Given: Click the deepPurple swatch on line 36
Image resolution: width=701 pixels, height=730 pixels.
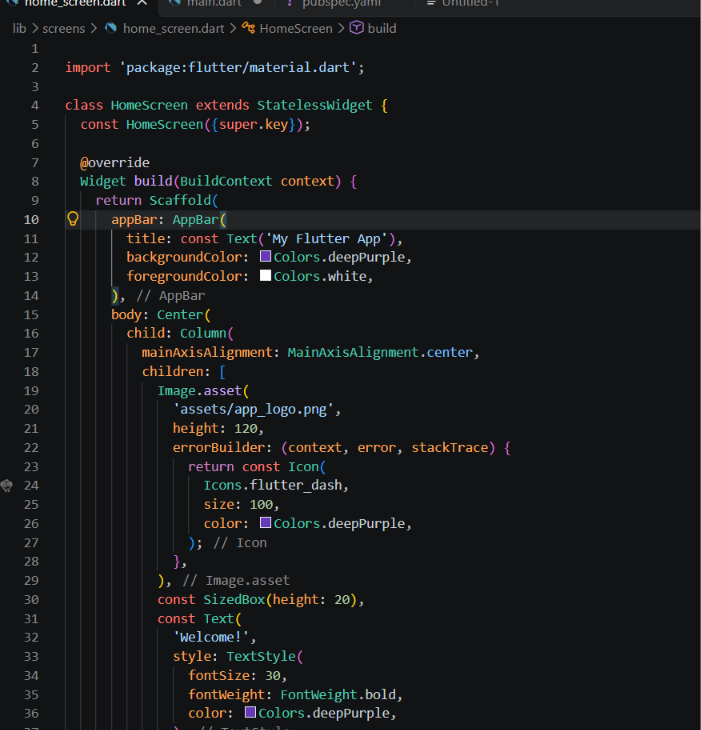Looking at the screenshot, I should [250, 712].
